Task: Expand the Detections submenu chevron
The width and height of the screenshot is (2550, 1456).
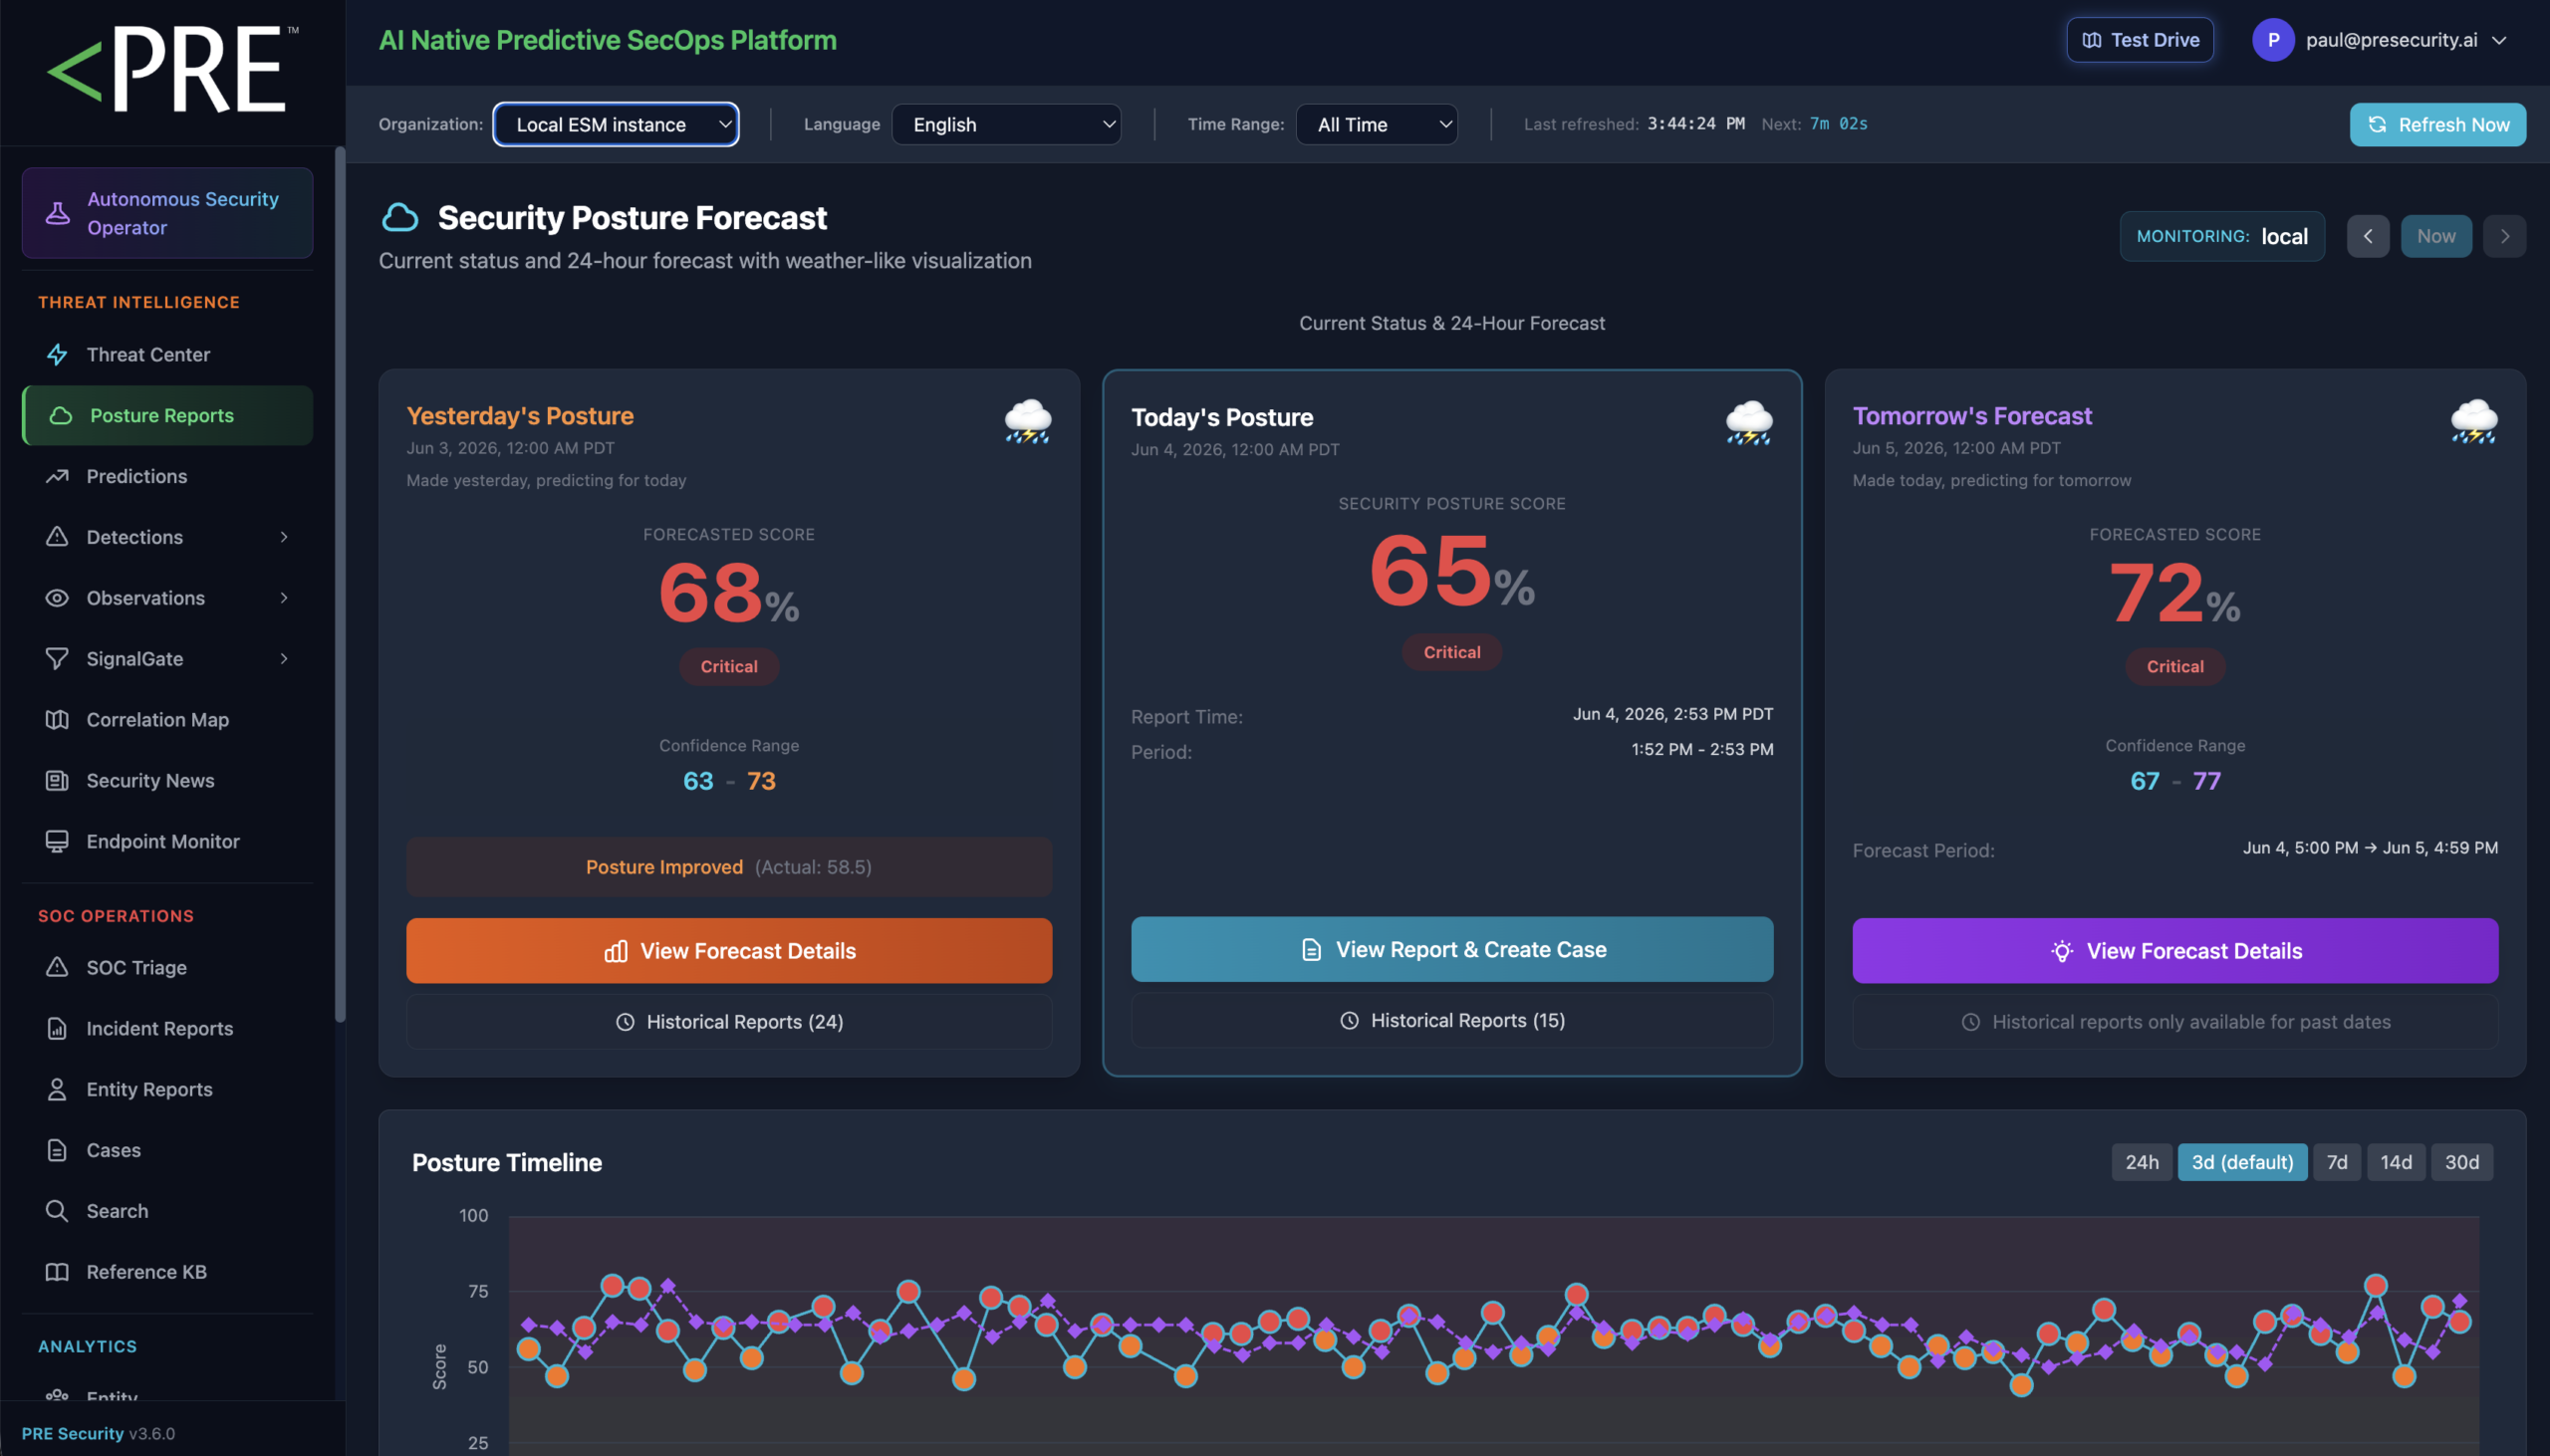Action: (284, 537)
